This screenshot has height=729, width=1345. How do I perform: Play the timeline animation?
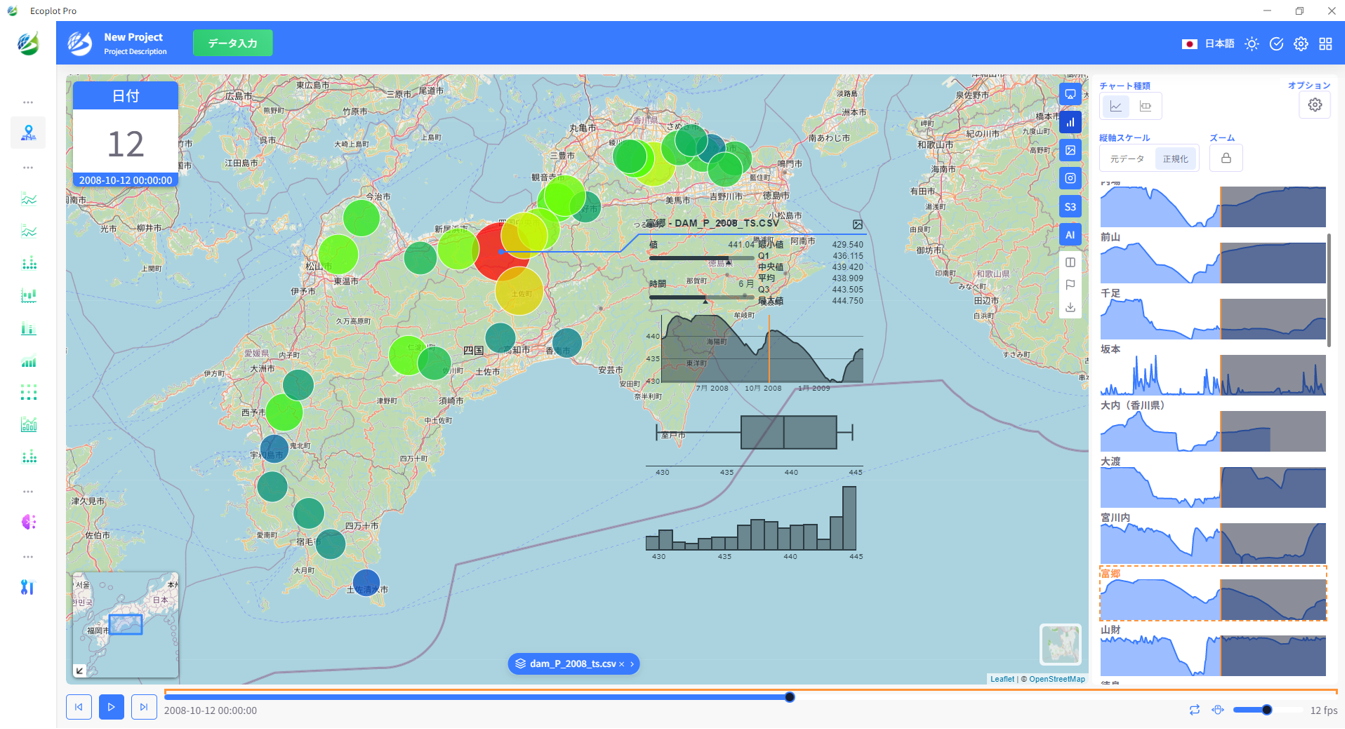(111, 707)
